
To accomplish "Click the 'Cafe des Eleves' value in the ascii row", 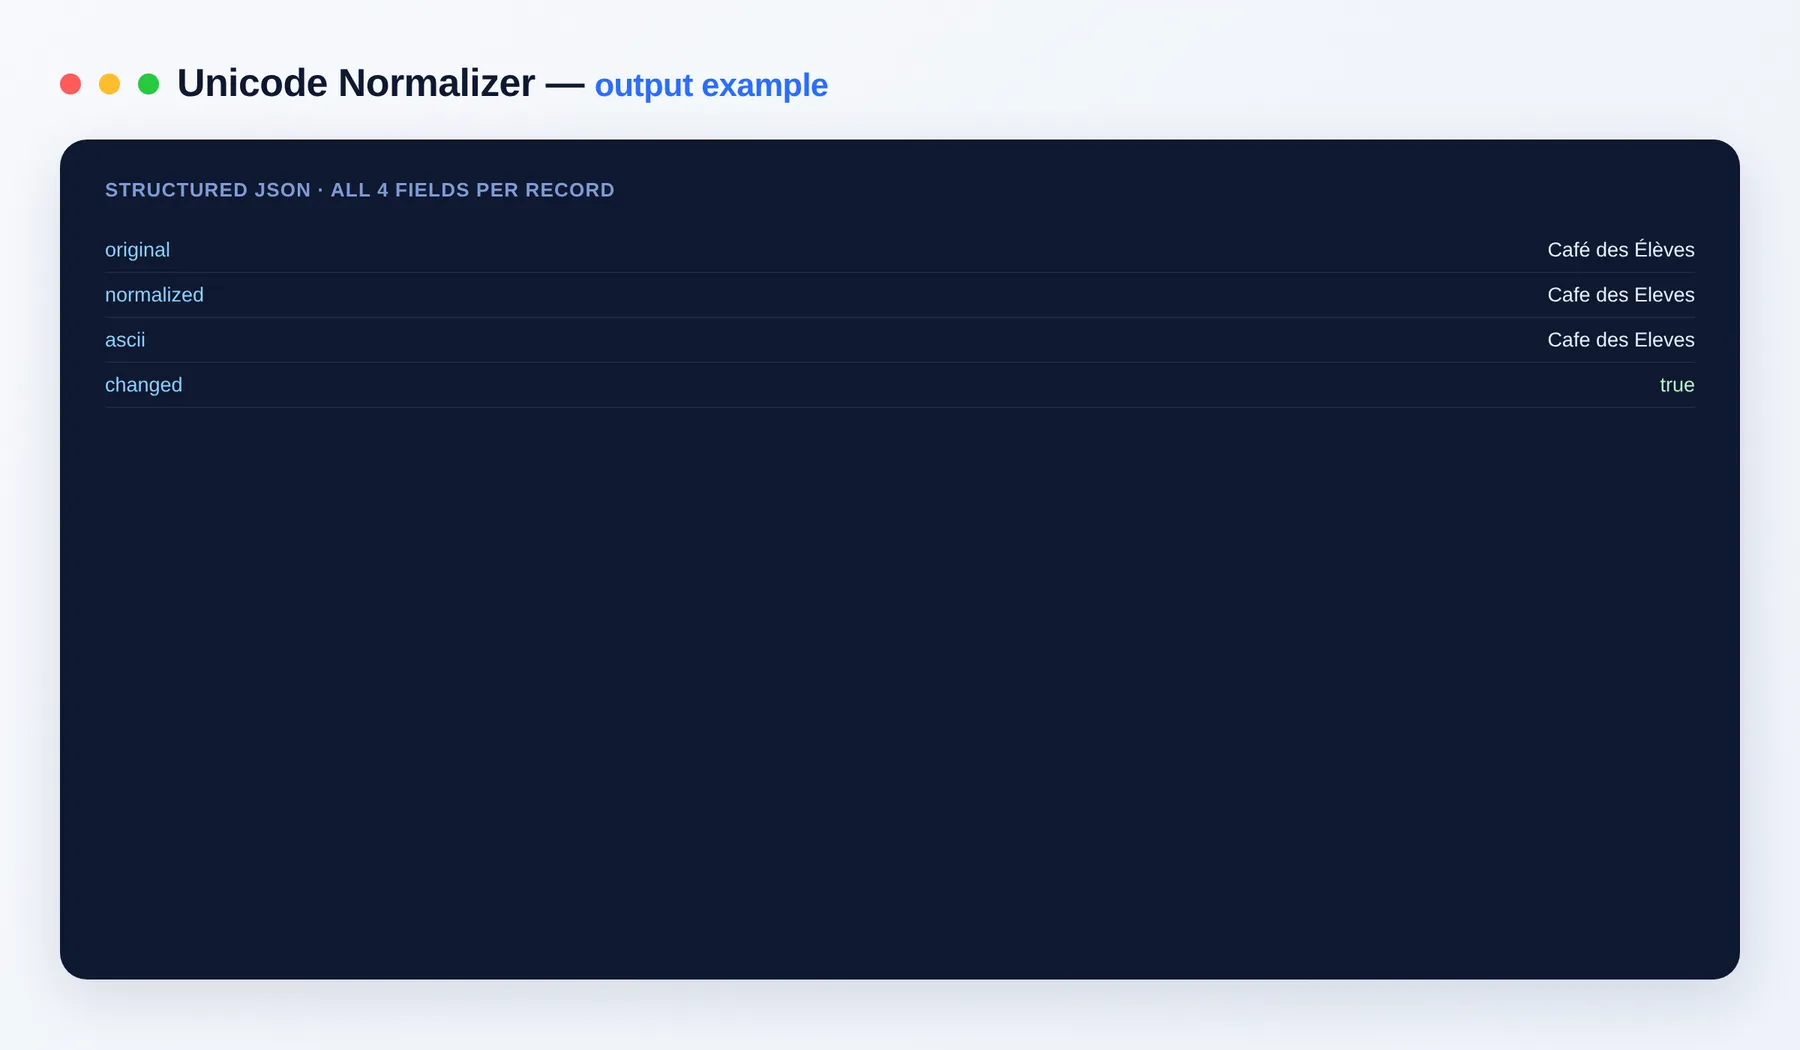I will [1621, 340].
